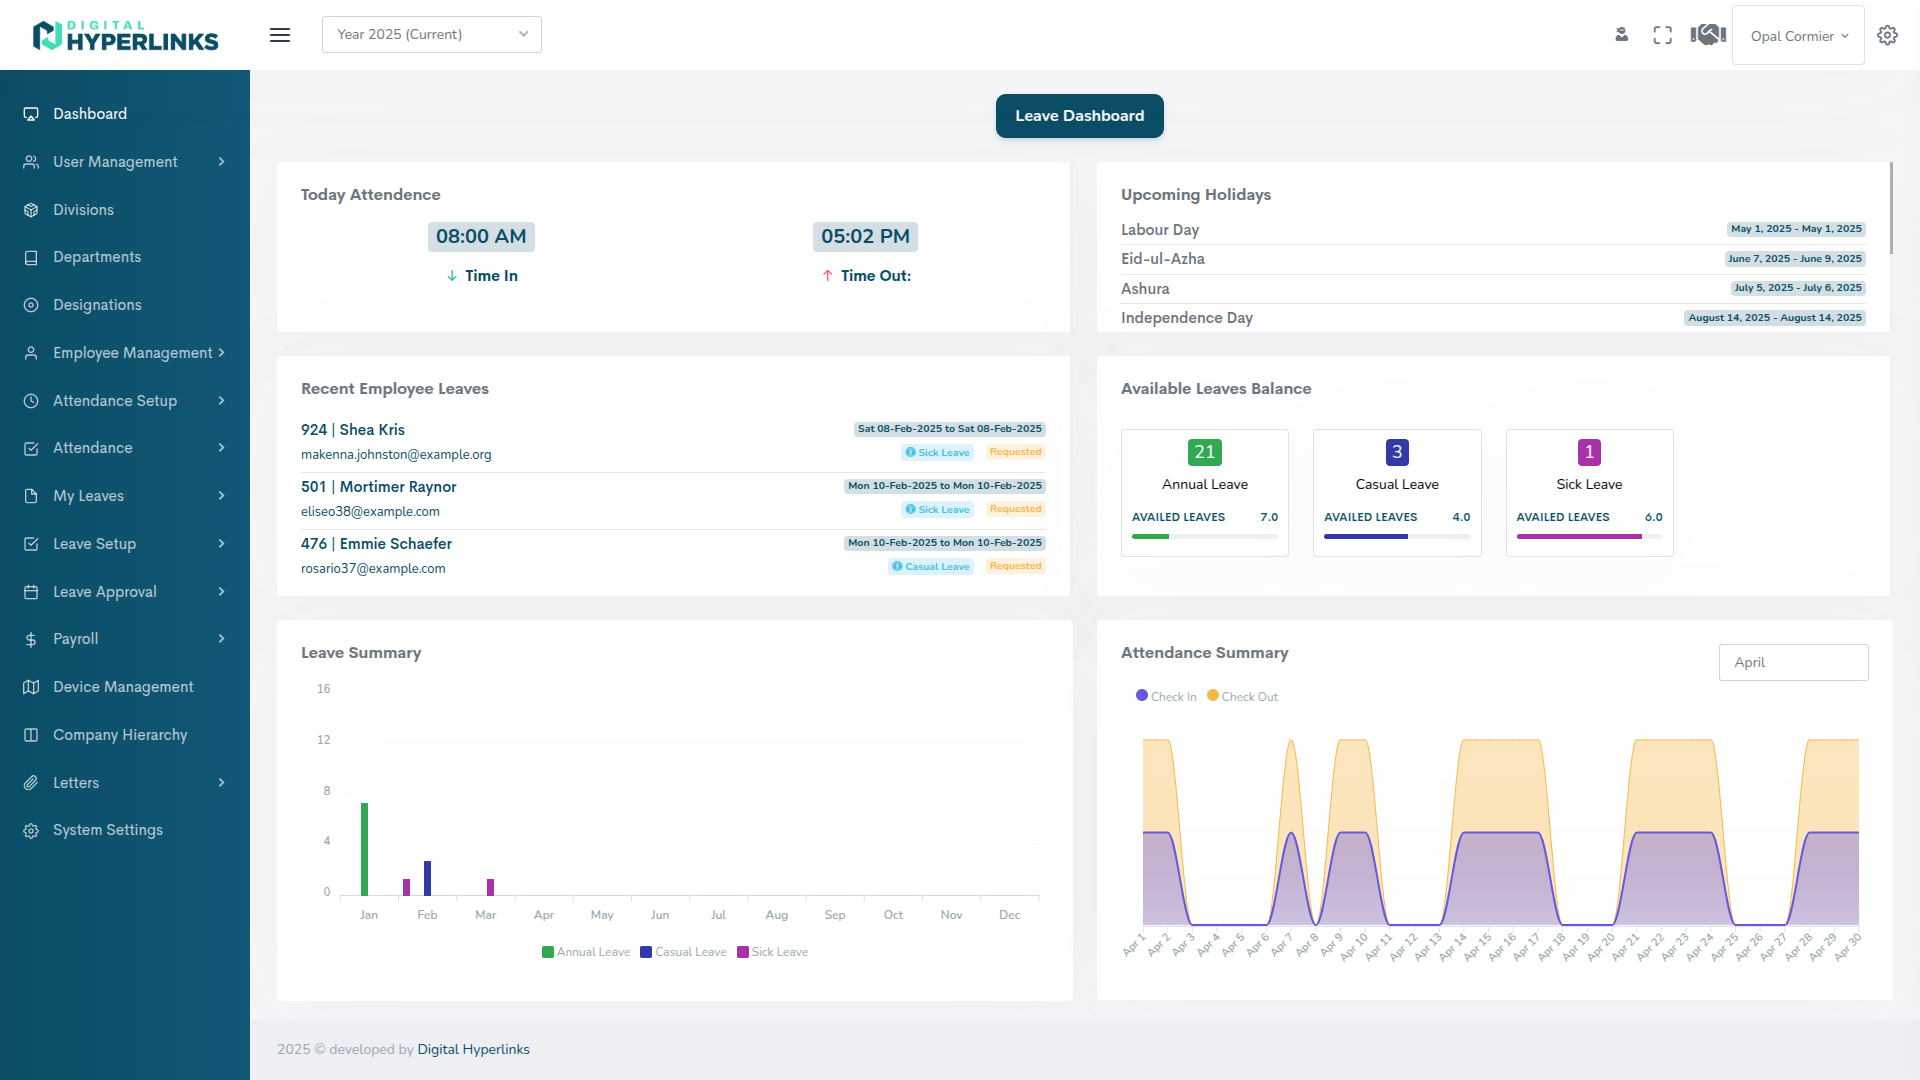
Task: Click the handshake icon in header
Action: [x=1708, y=35]
